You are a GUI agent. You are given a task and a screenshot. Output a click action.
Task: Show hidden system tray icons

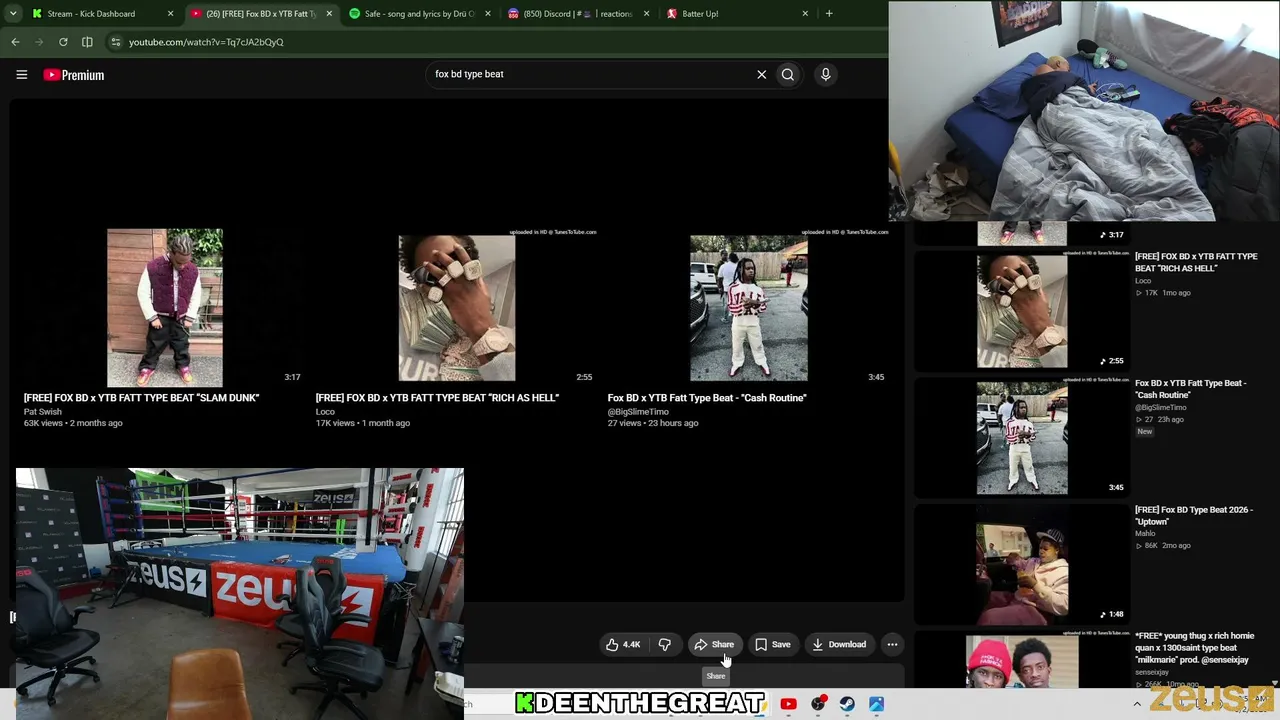[x=1136, y=704]
